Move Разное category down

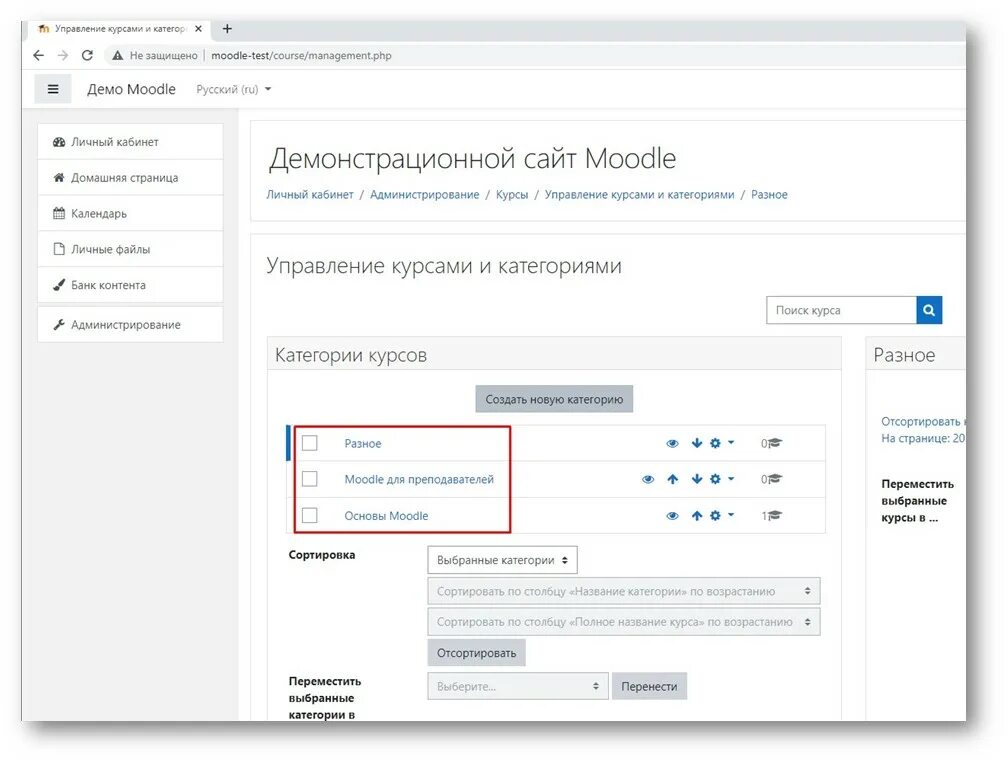coord(697,443)
